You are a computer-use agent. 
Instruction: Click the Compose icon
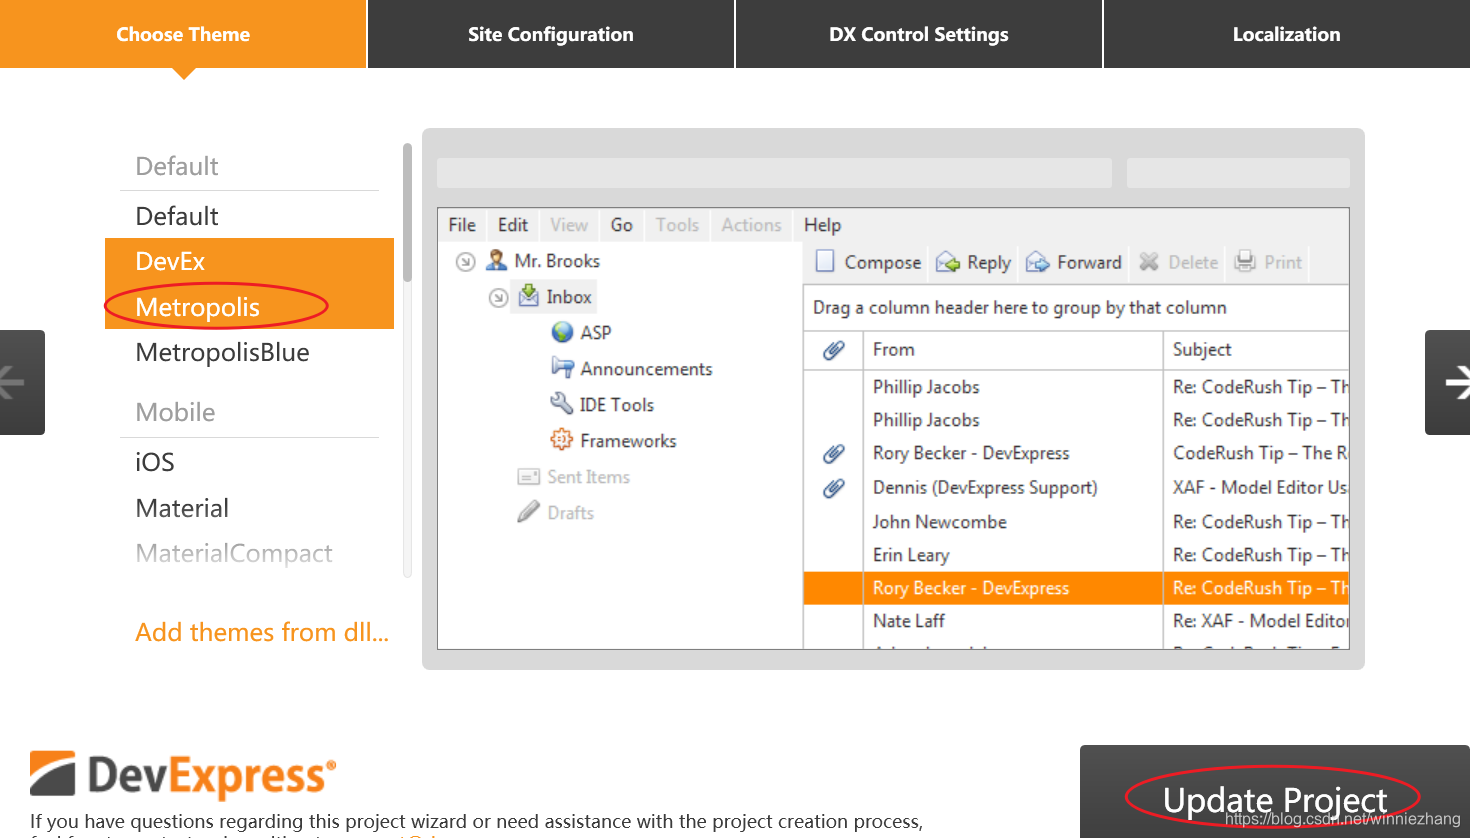click(825, 261)
